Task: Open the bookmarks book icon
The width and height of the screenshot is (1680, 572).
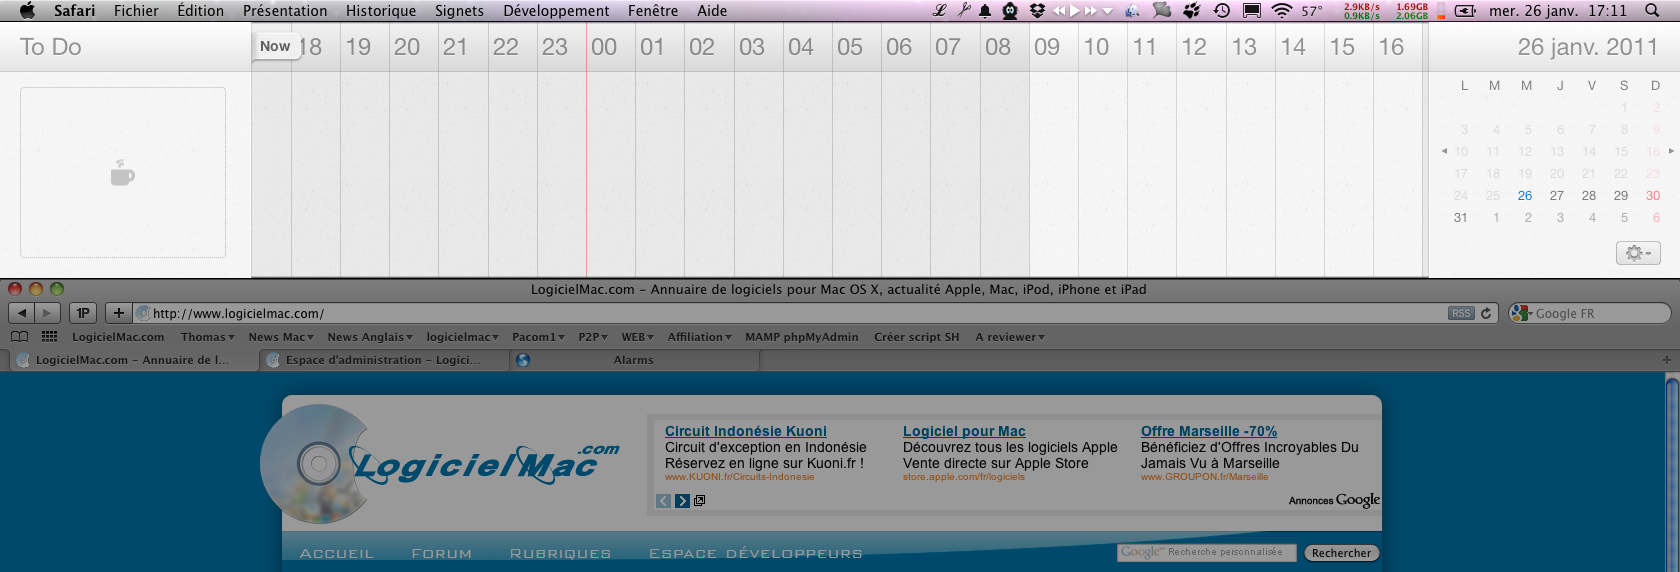Action: pos(19,337)
